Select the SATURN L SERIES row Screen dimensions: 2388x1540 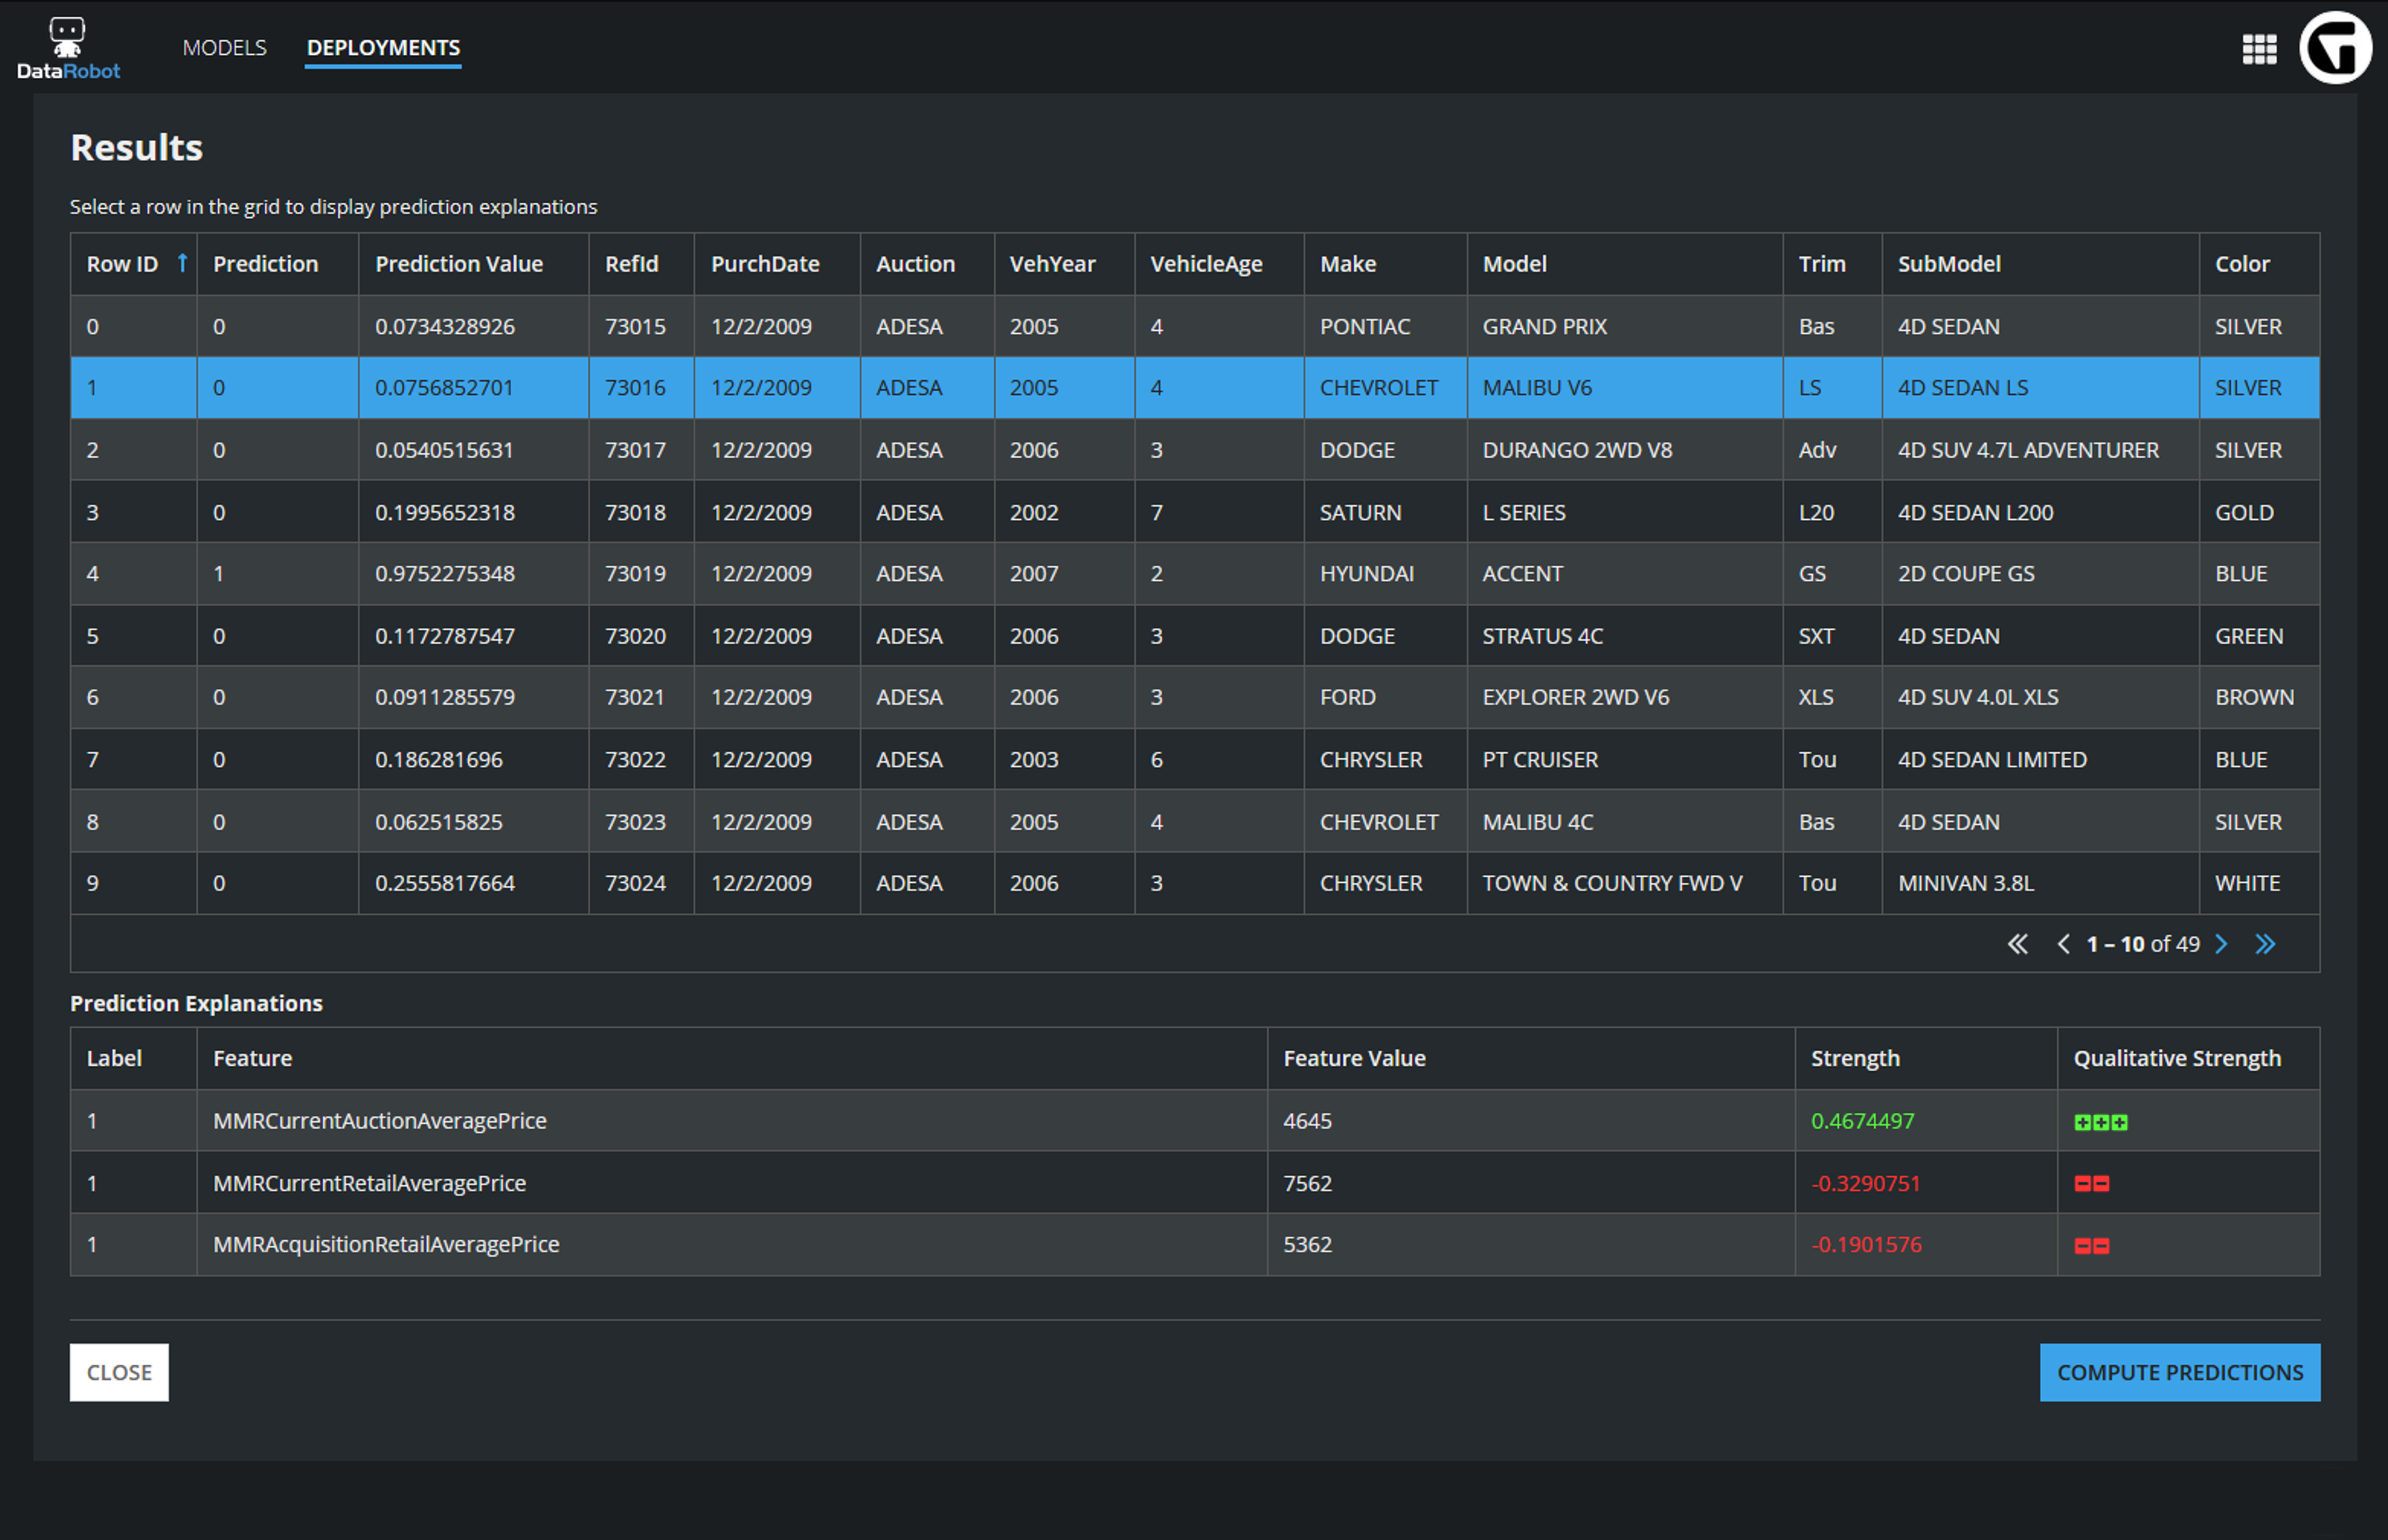coord(1195,512)
